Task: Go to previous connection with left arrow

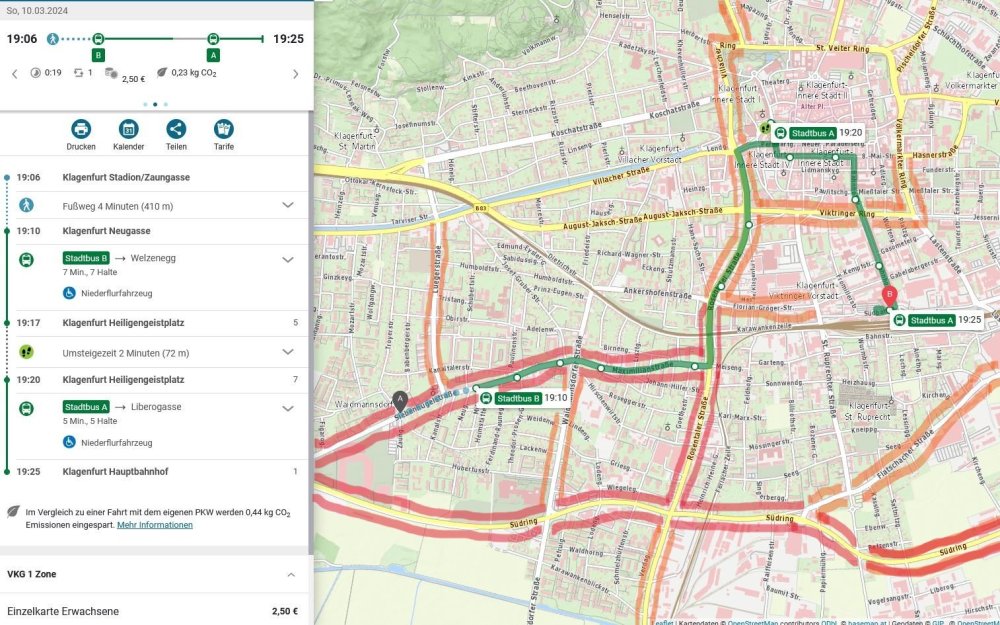Action: [x=15, y=74]
